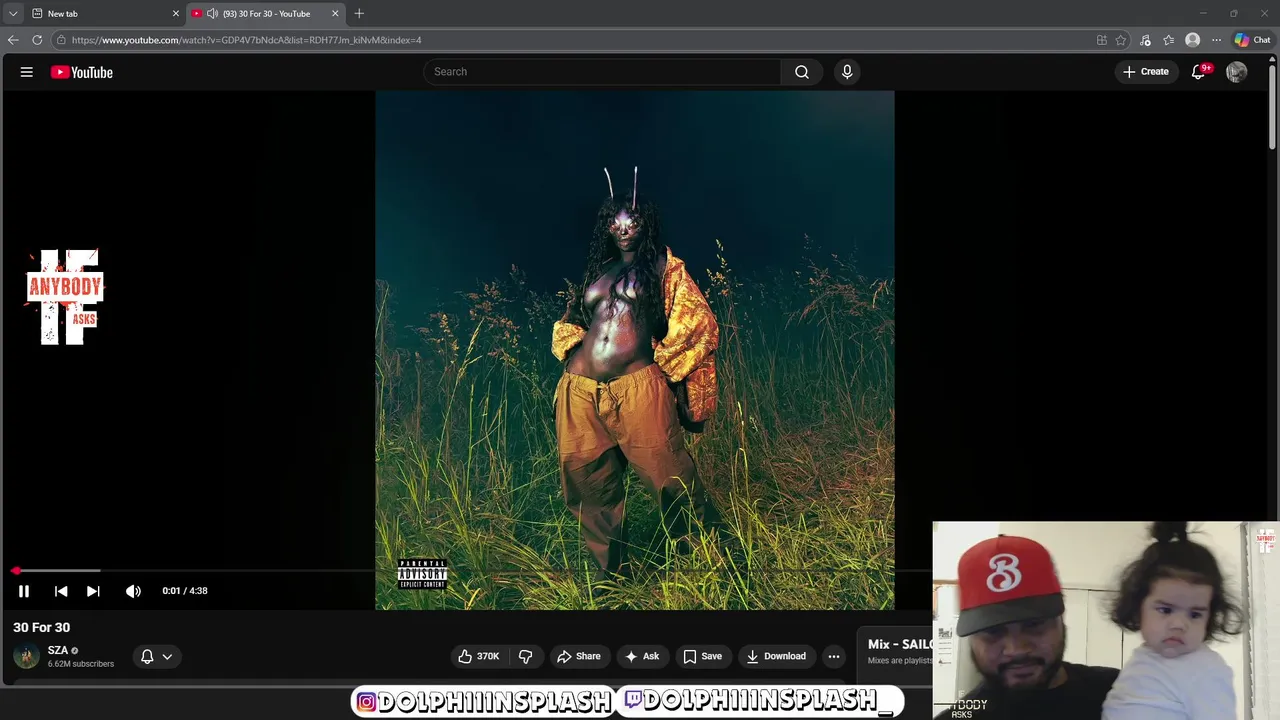Share this video
Screen dimensions: 1280x720
point(579,656)
